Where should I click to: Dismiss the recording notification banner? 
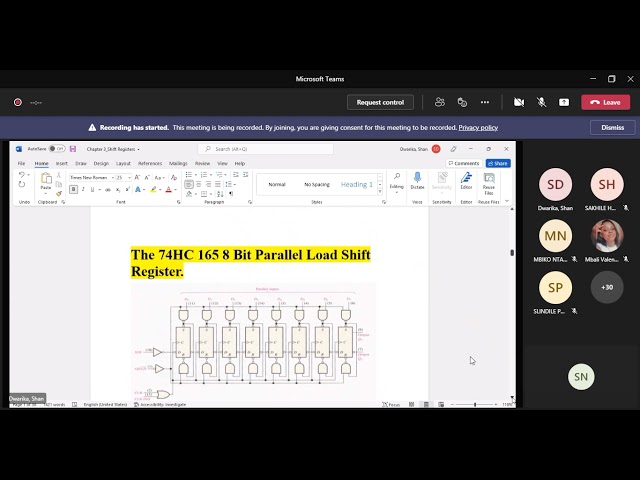pyautogui.click(x=613, y=128)
